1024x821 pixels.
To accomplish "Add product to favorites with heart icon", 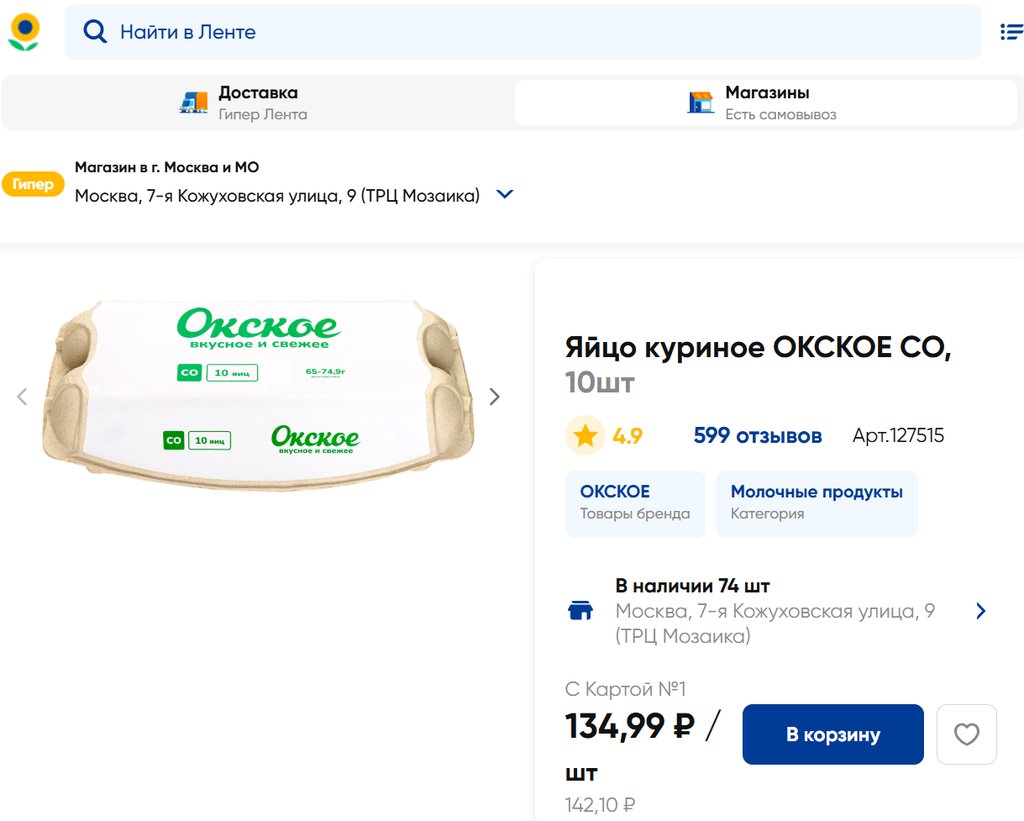I will (x=966, y=735).
